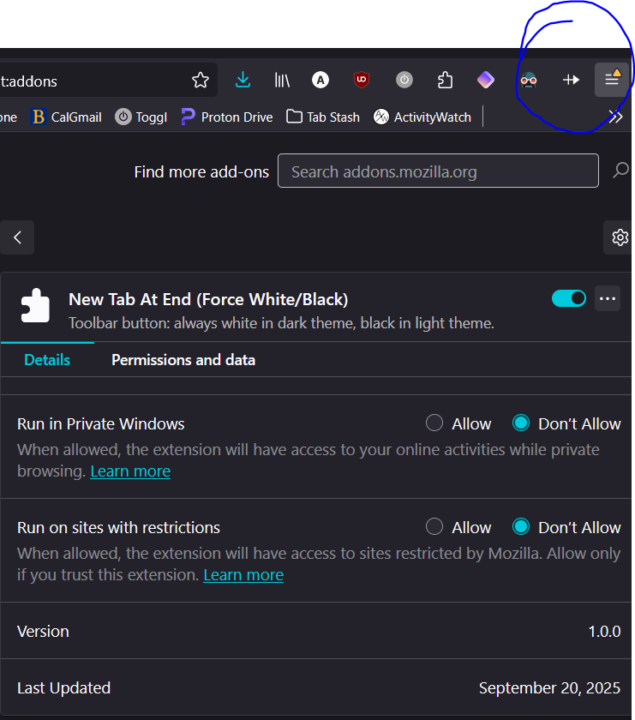Open the Toggl bookmark
Viewport: 635px width, 720px height.
coord(141,117)
